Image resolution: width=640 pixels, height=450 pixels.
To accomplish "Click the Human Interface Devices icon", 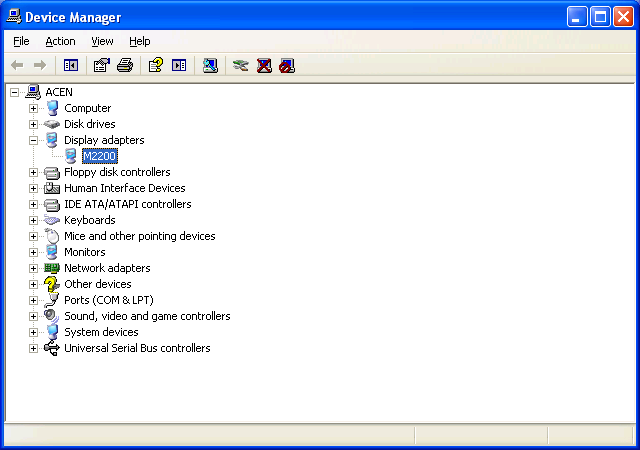I will pyautogui.click(x=52, y=188).
